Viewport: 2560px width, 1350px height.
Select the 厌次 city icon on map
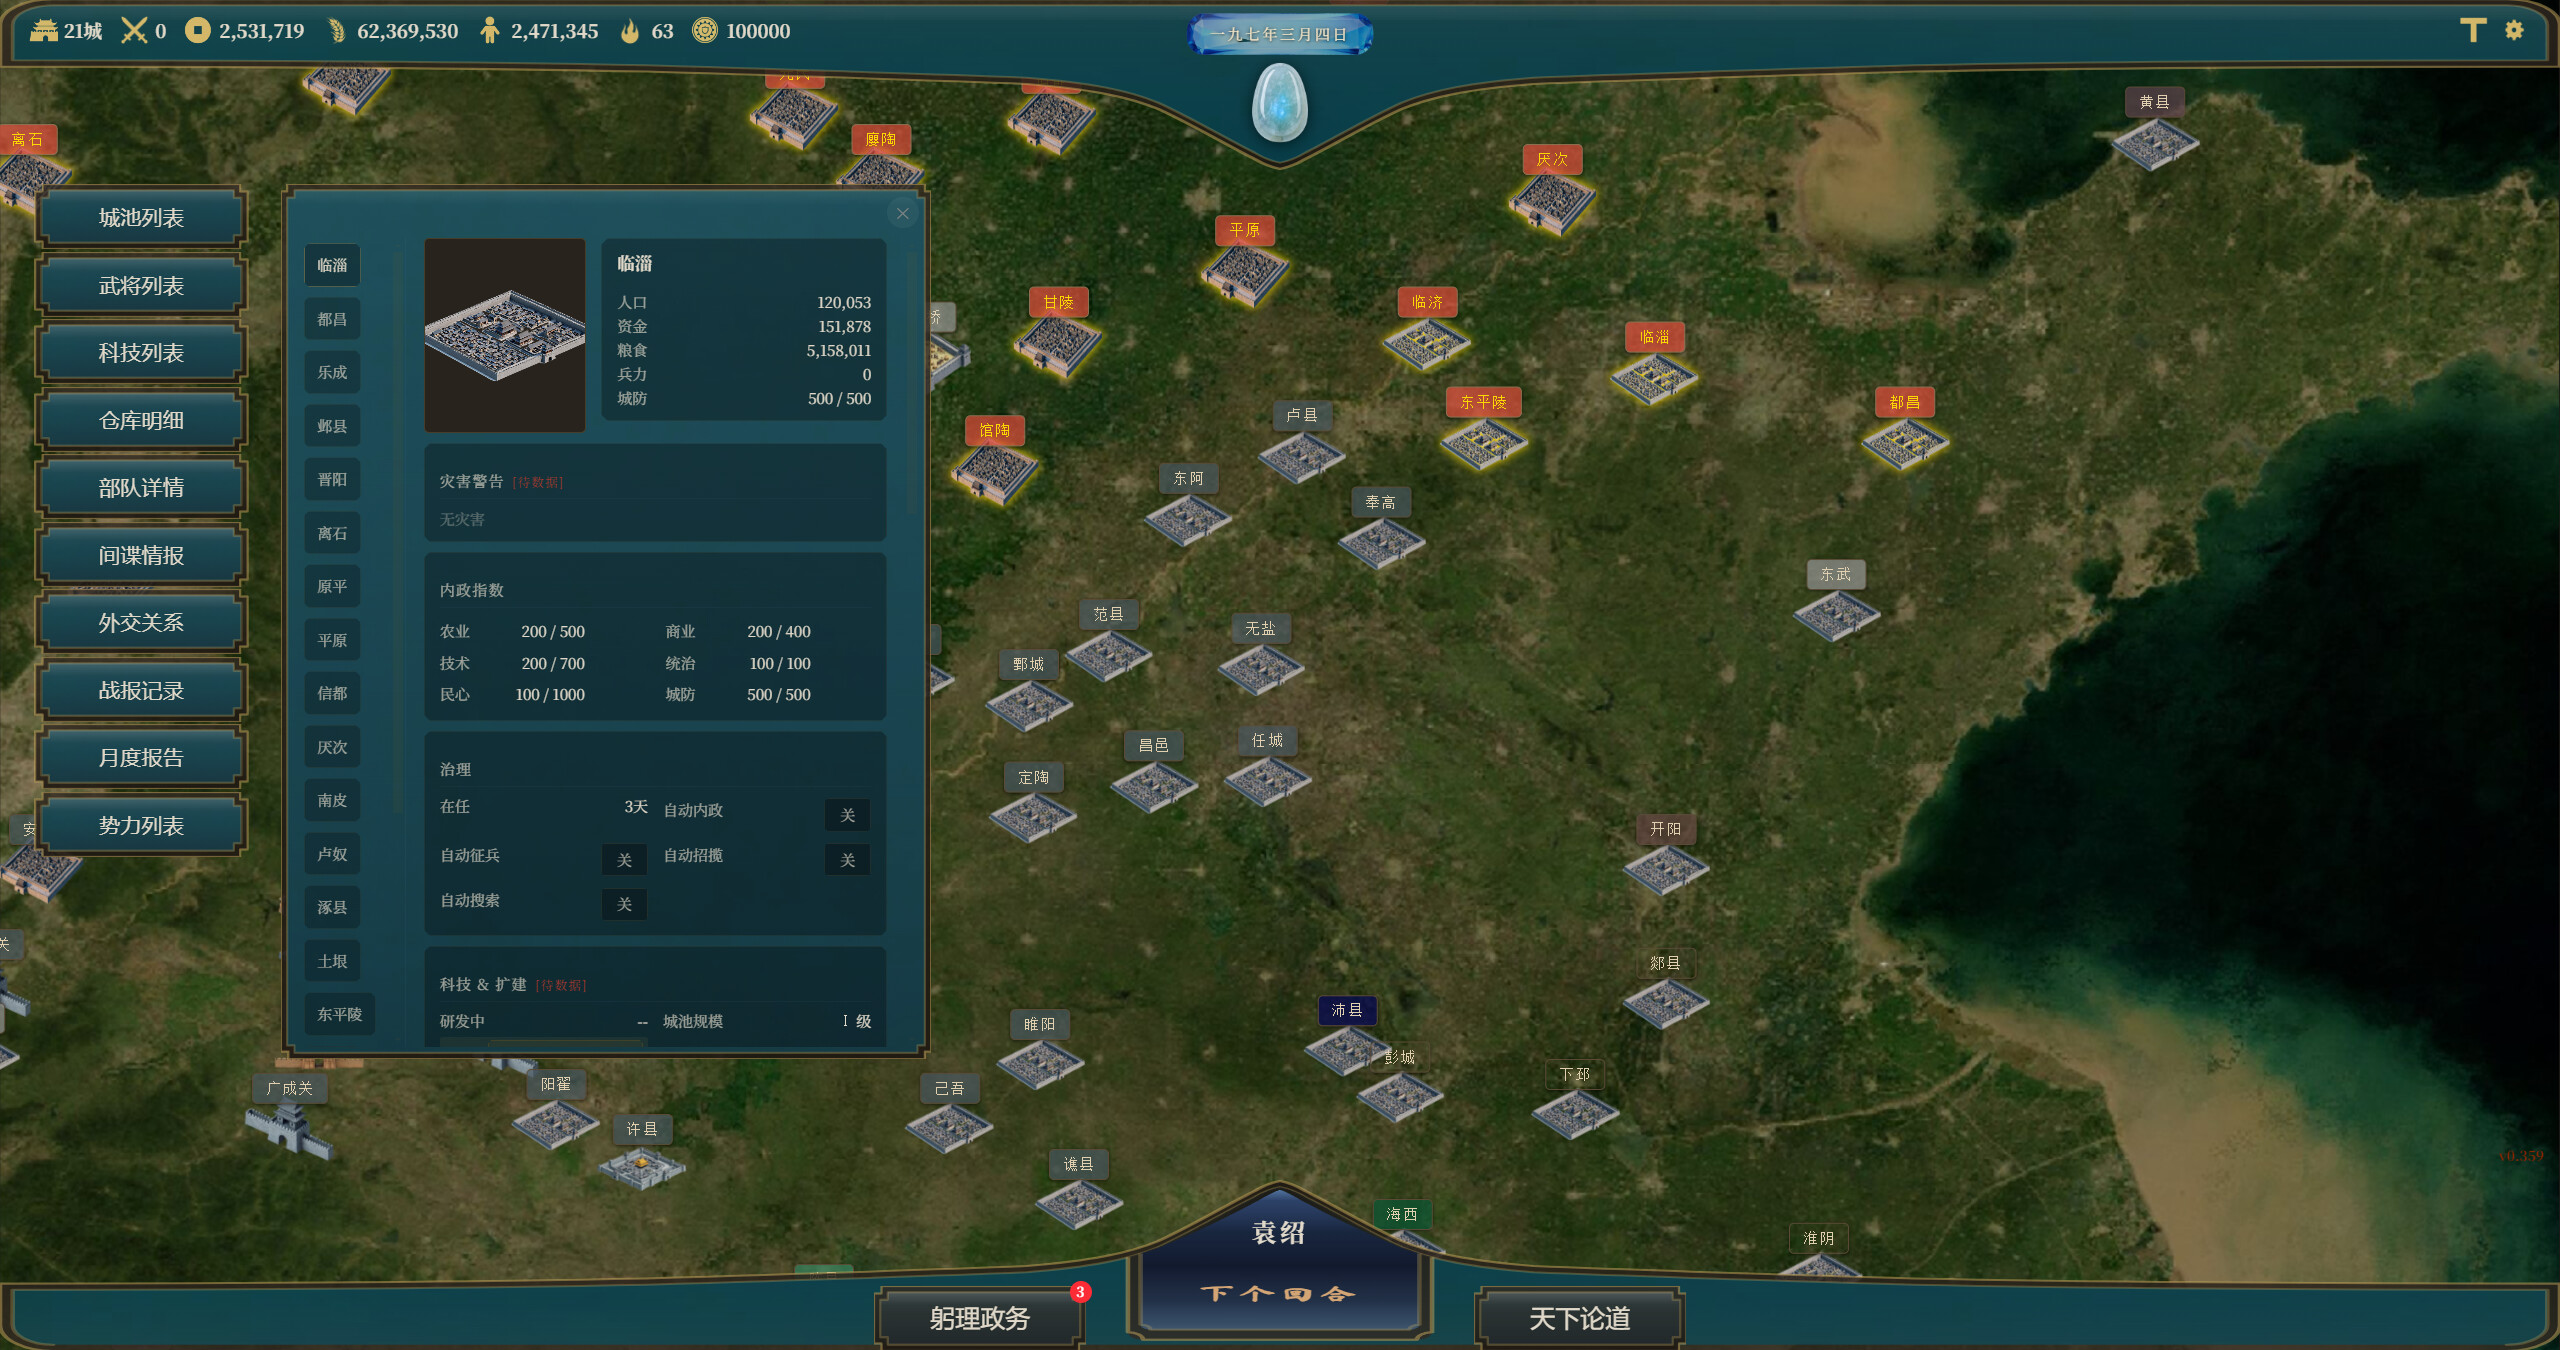1552,203
